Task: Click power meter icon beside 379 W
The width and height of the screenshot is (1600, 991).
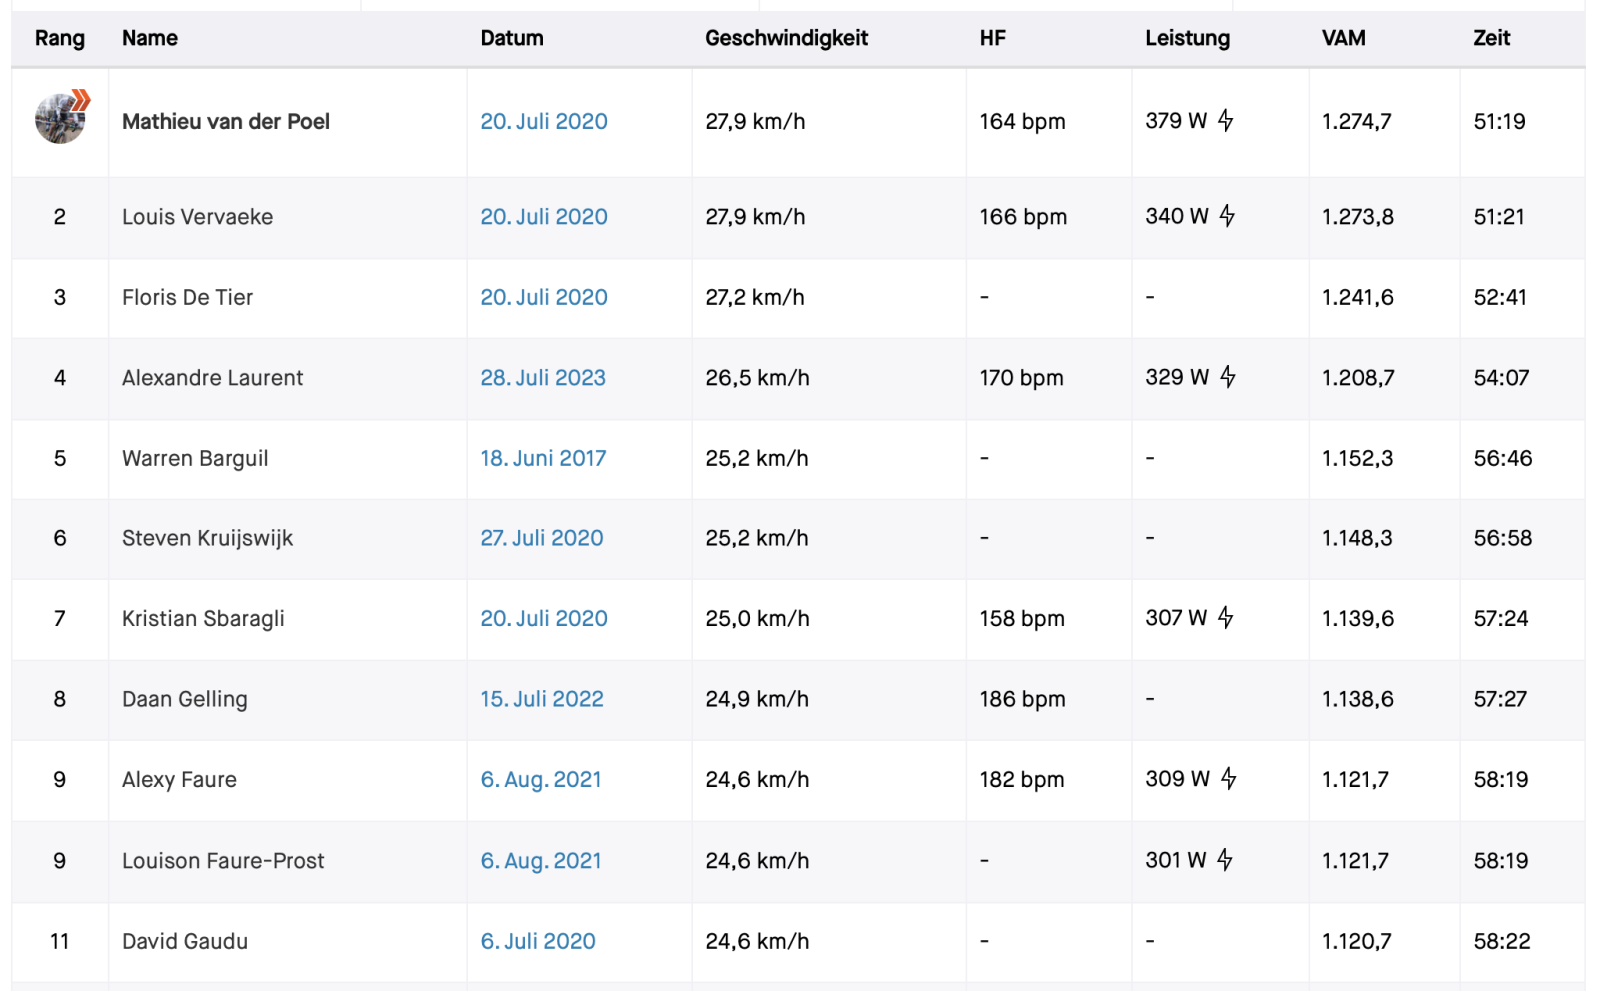Action: click(x=1226, y=121)
